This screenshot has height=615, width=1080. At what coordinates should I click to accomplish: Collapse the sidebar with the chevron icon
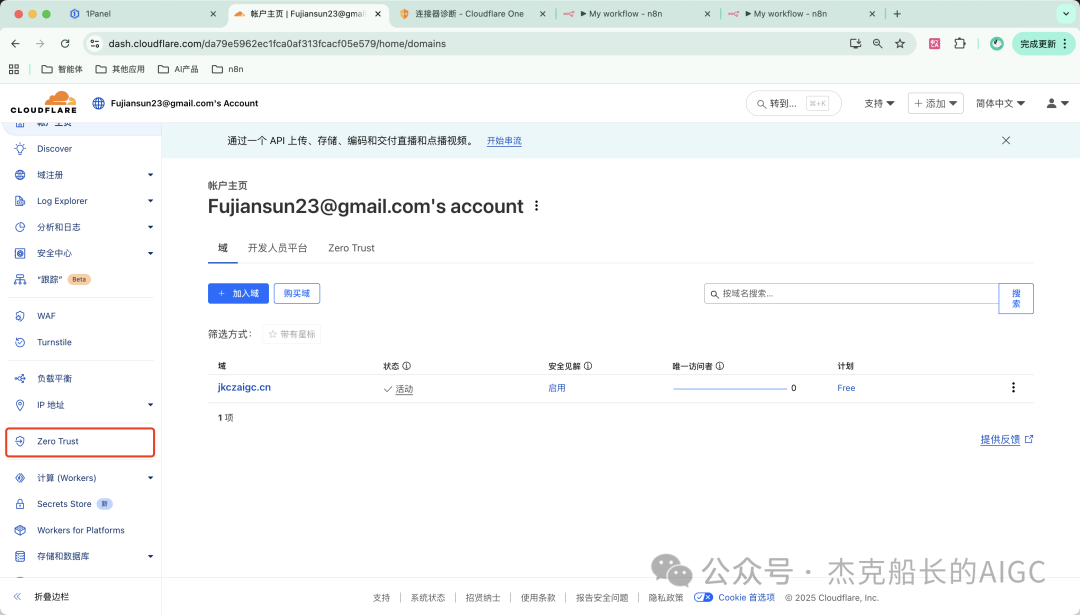point(18,596)
